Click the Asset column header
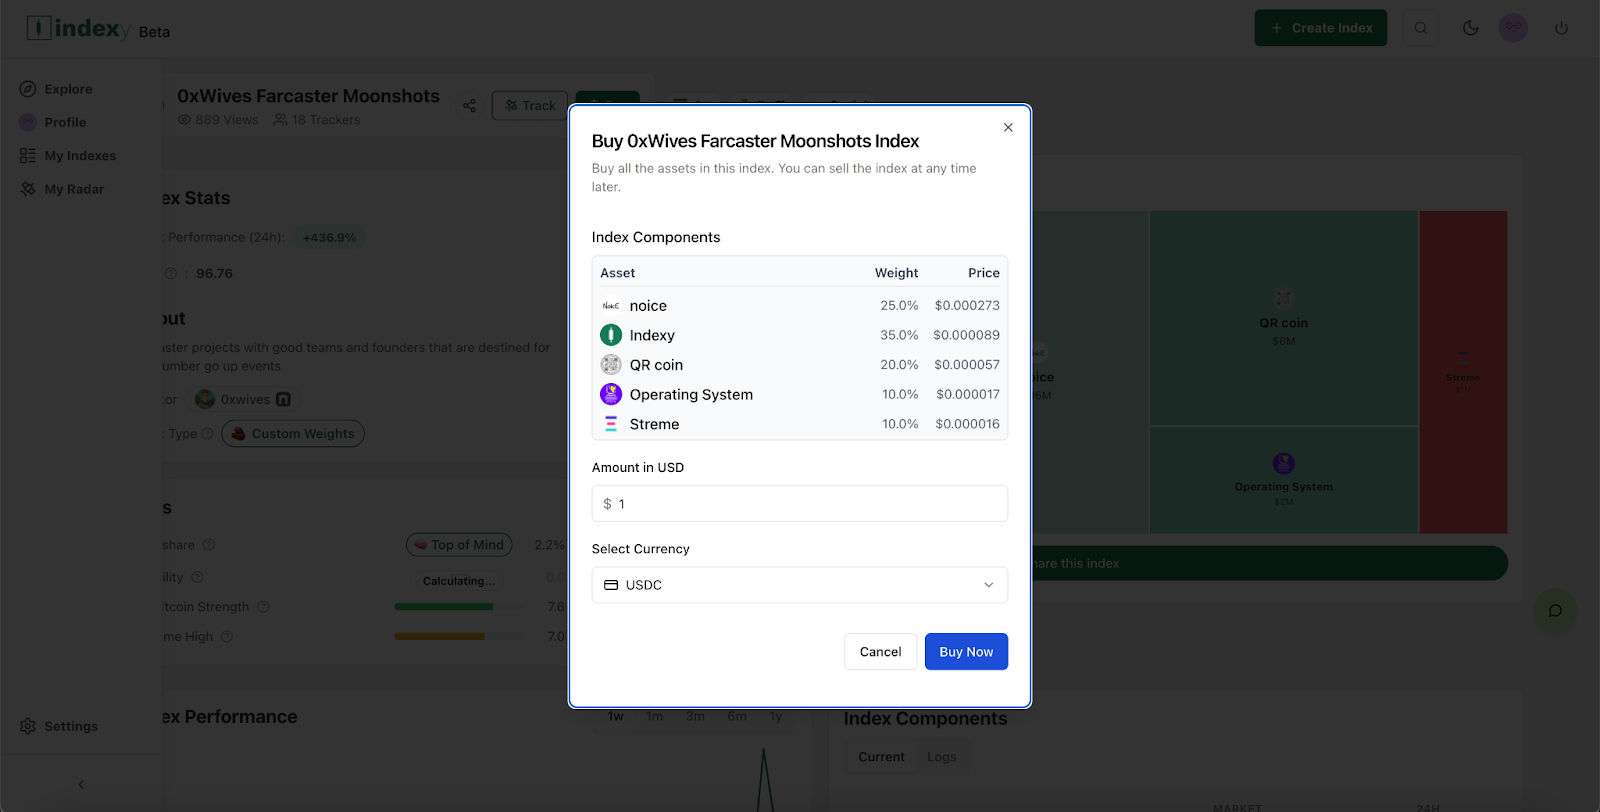Screen dimensions: 1600x812 (618, 273)
